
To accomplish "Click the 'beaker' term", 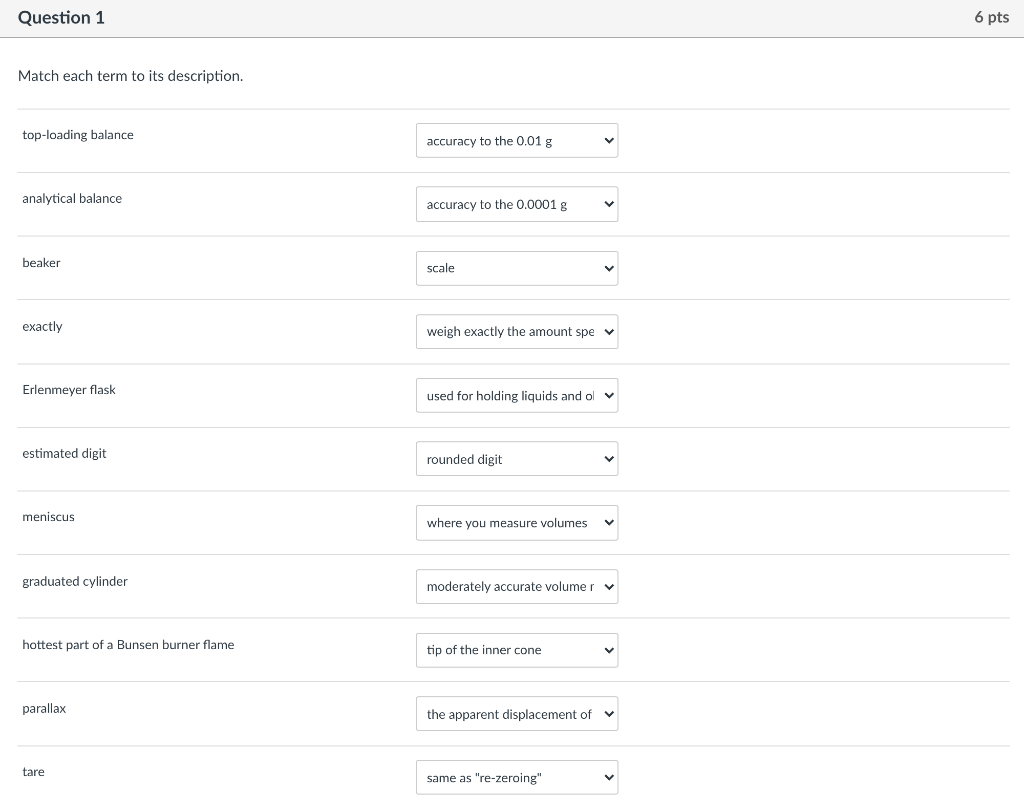I will point(41,263).
